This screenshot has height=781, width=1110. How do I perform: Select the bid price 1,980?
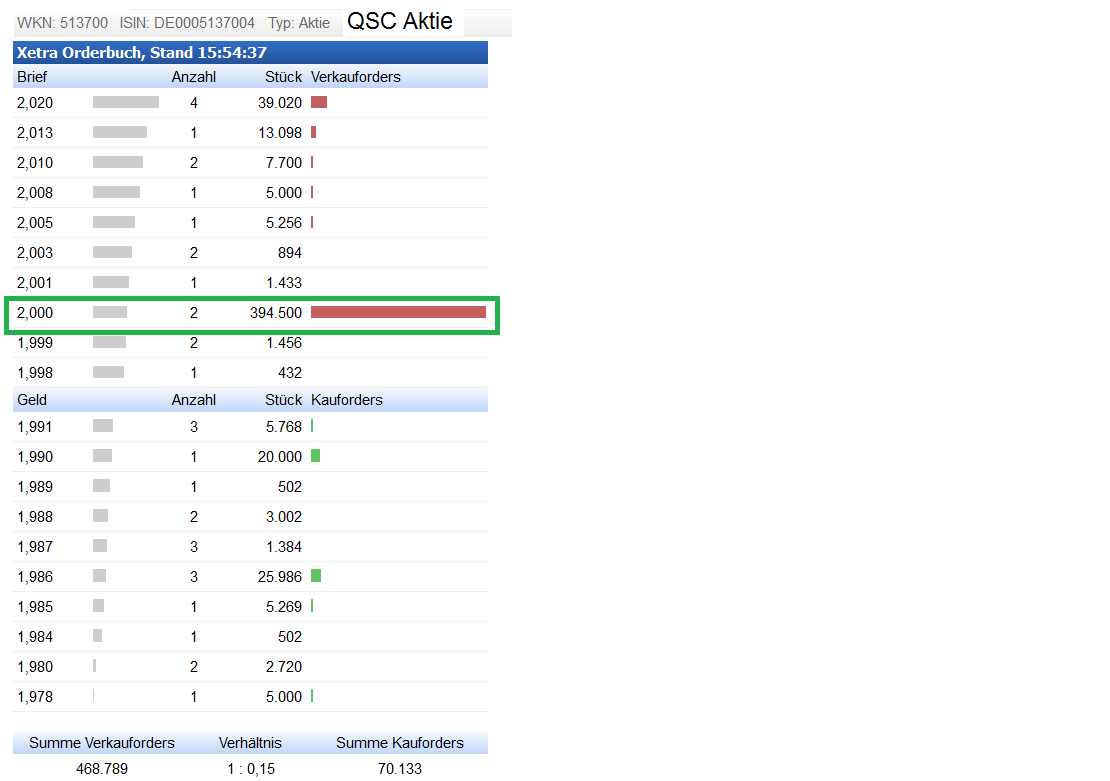pos(35,666)
